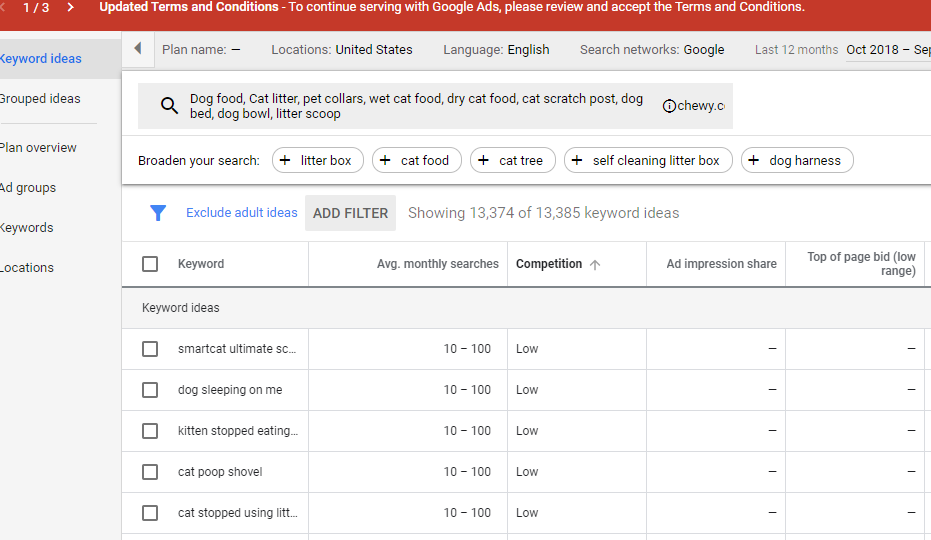Open the Keywords section
This screenshot has width=931, height=540.
coord(27,228)
